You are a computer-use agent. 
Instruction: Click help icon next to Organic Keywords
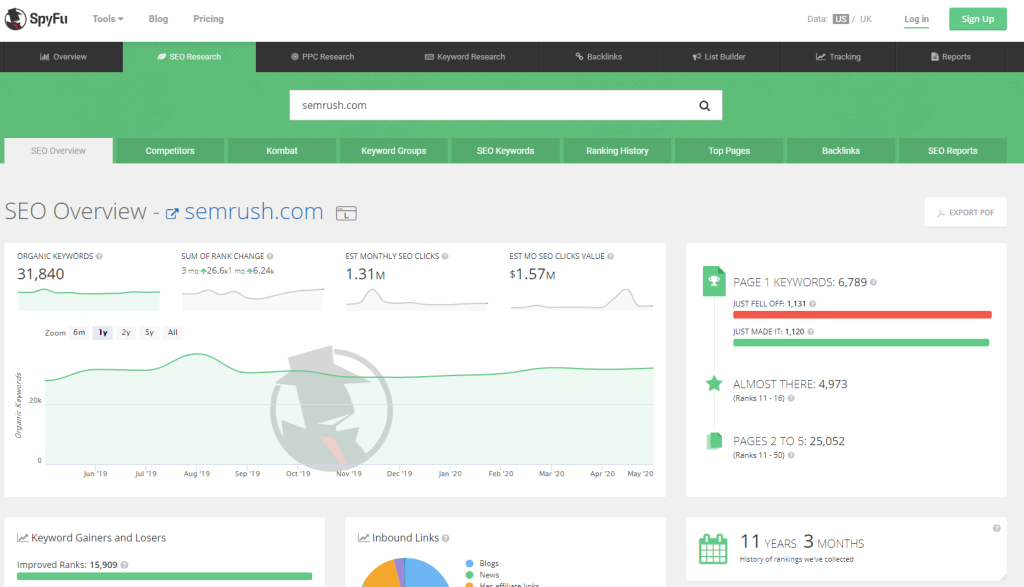click(99, 257)
